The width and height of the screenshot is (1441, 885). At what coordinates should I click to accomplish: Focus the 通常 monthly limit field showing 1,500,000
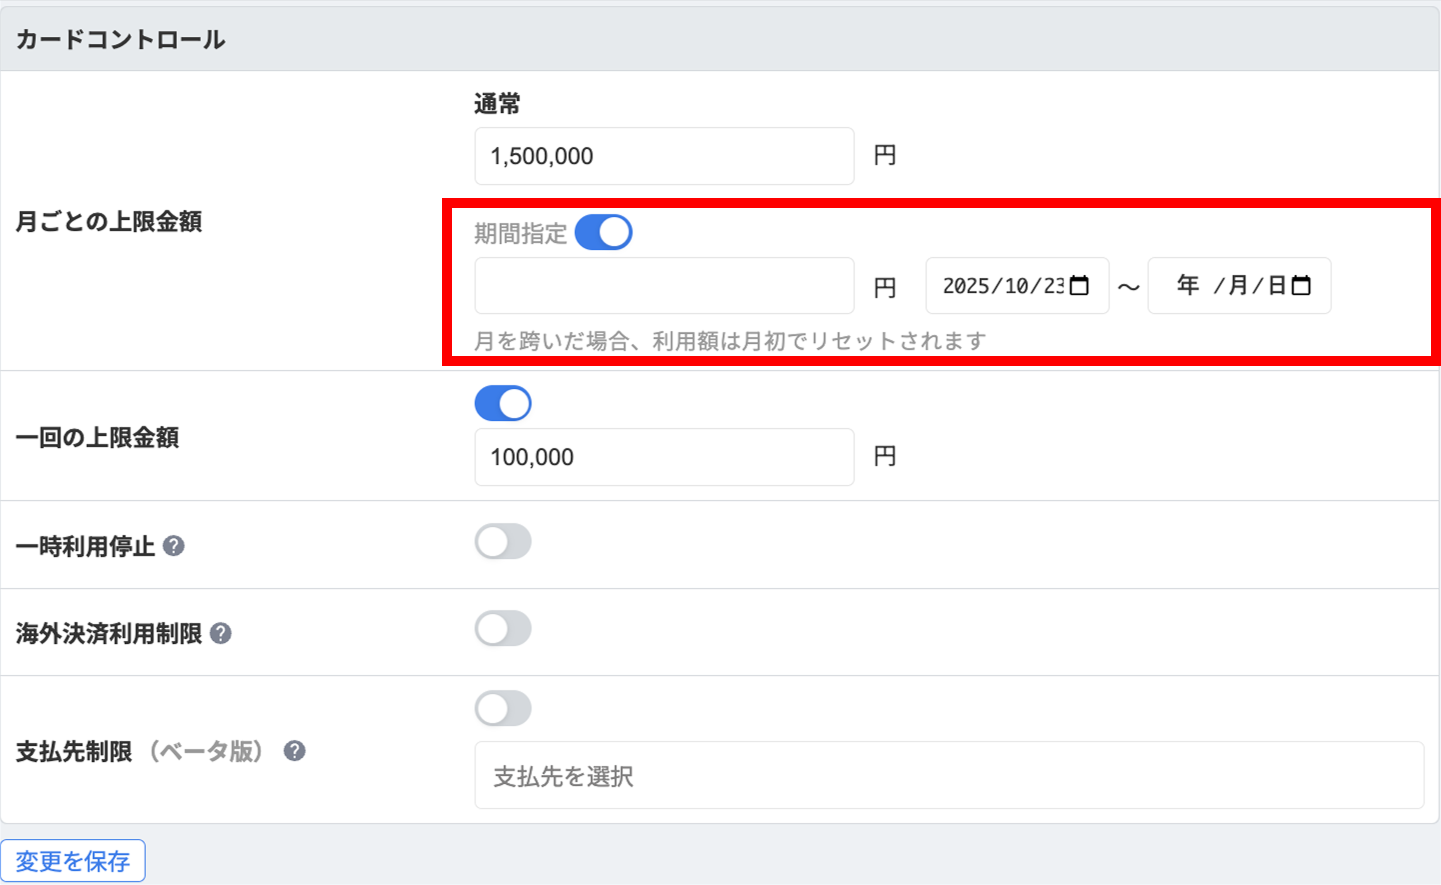point(664,156)
